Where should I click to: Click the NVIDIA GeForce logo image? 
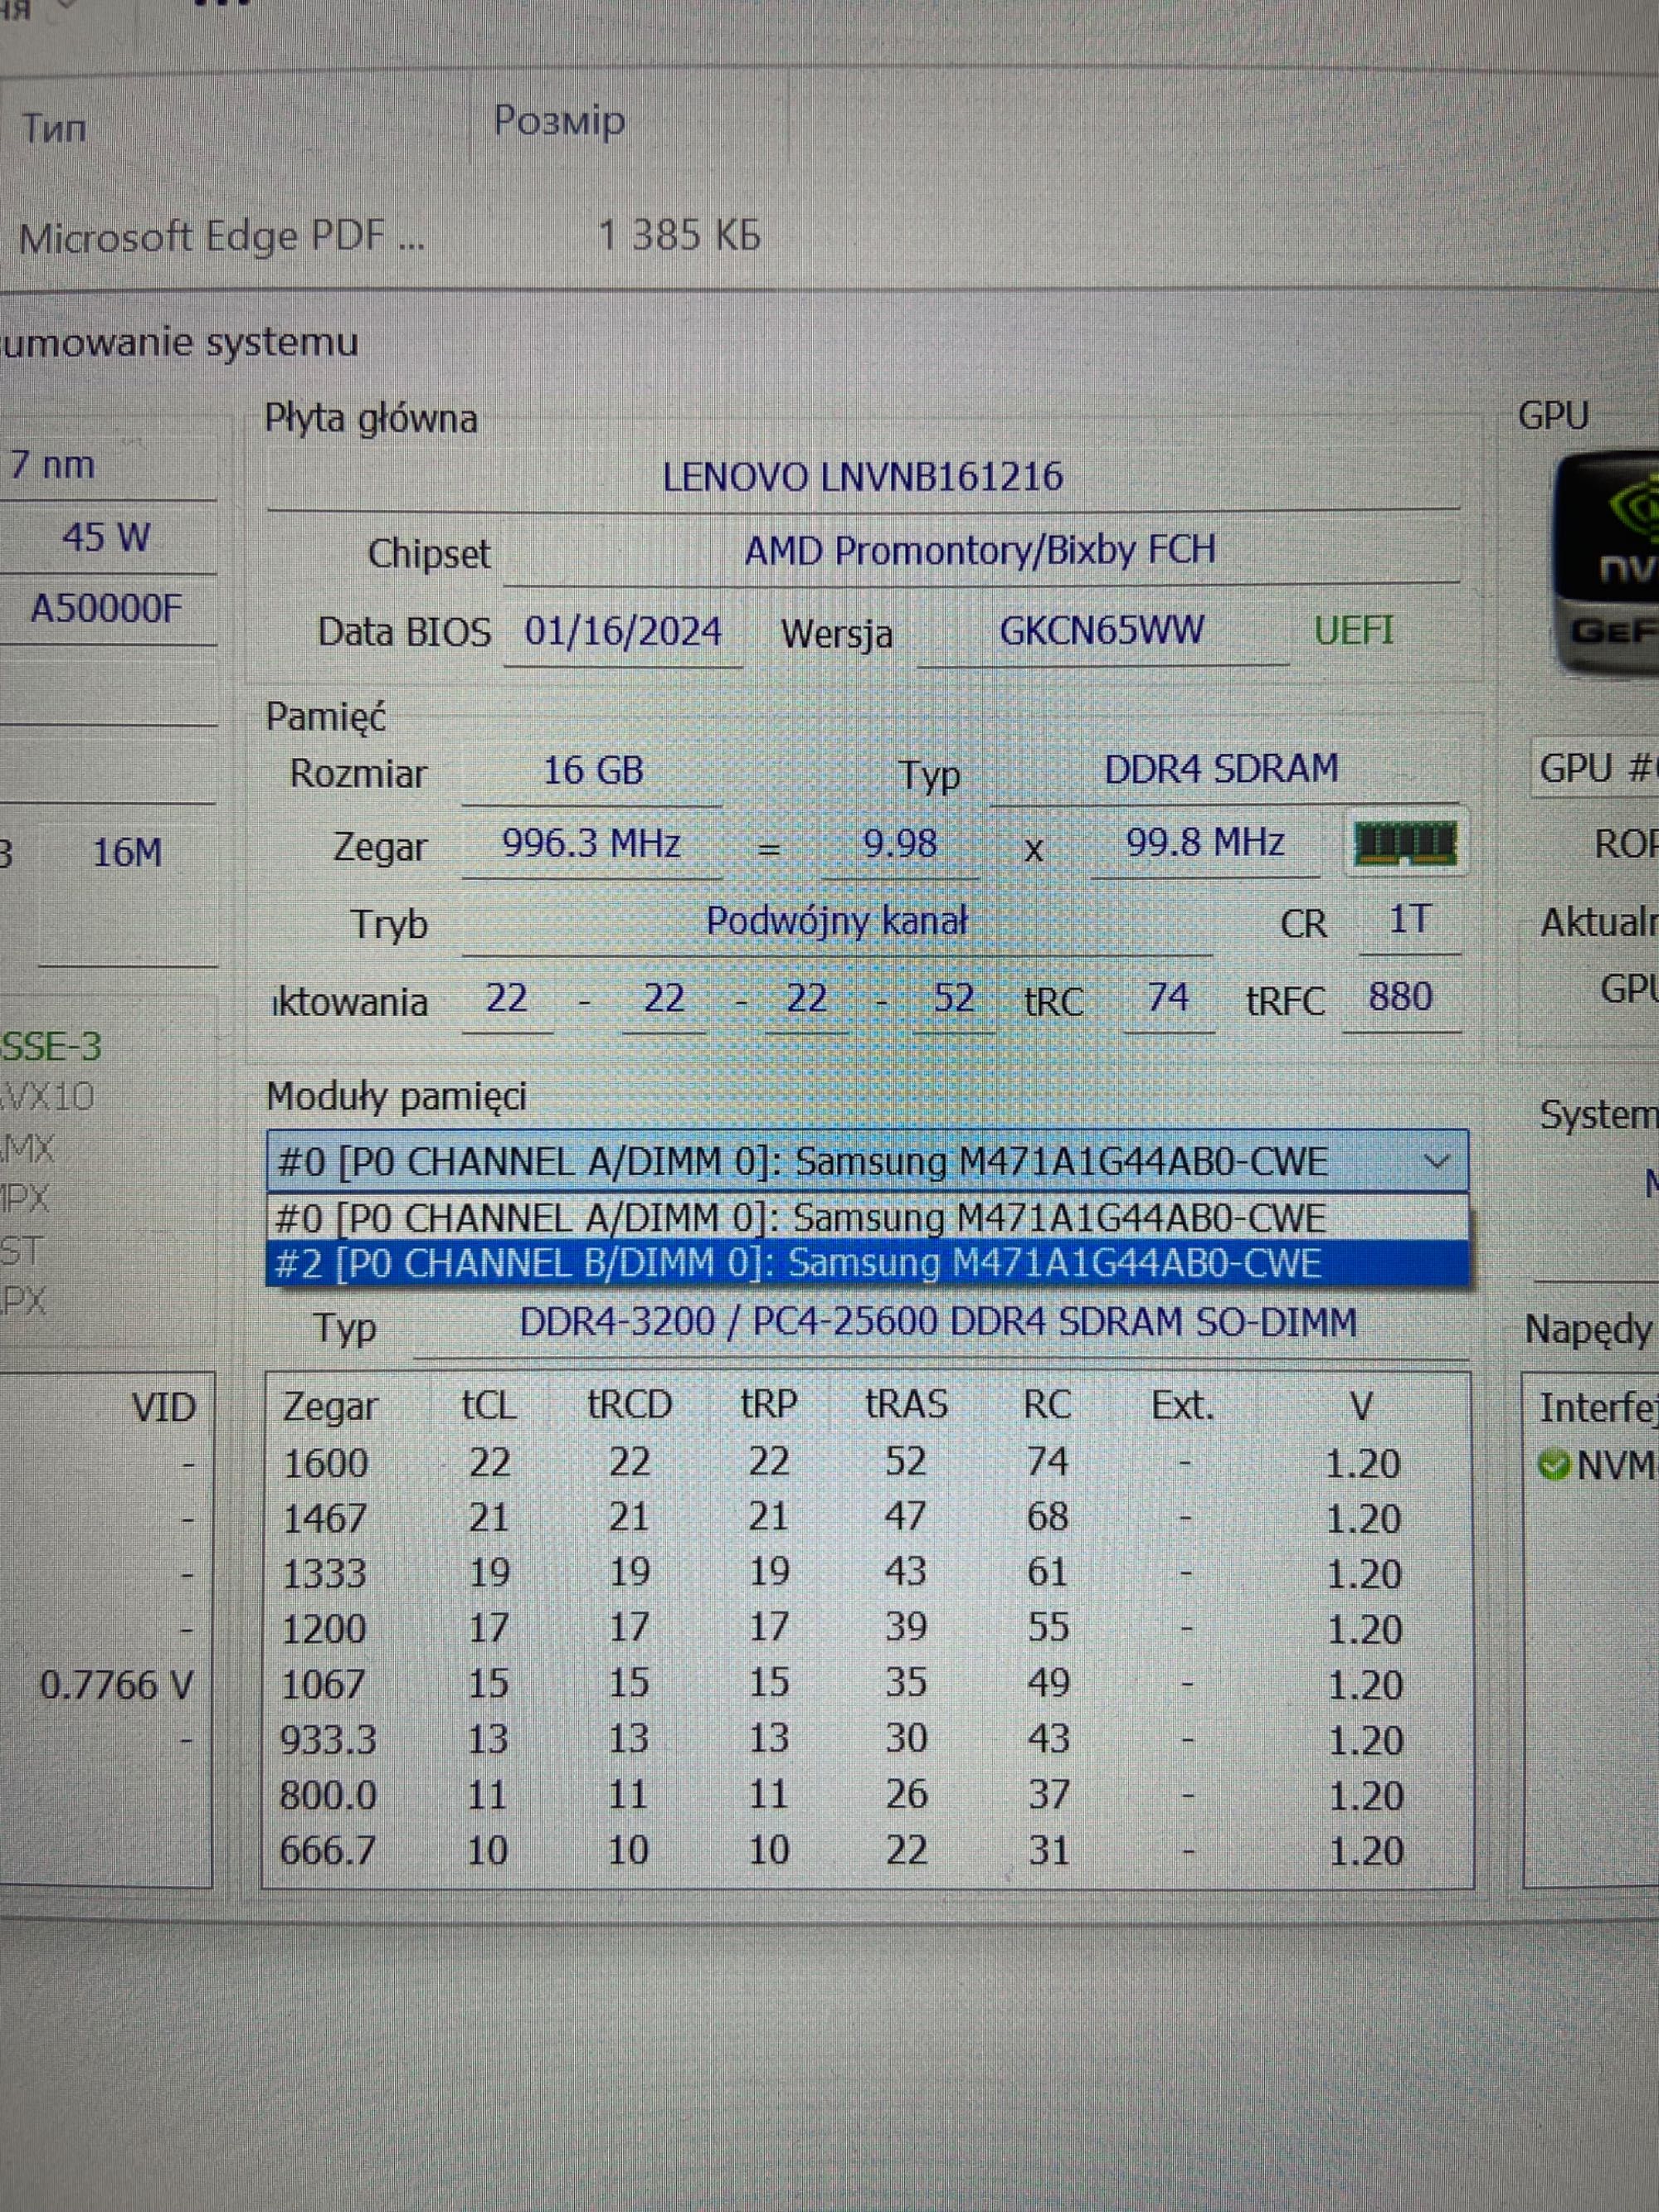(1607, 563)
